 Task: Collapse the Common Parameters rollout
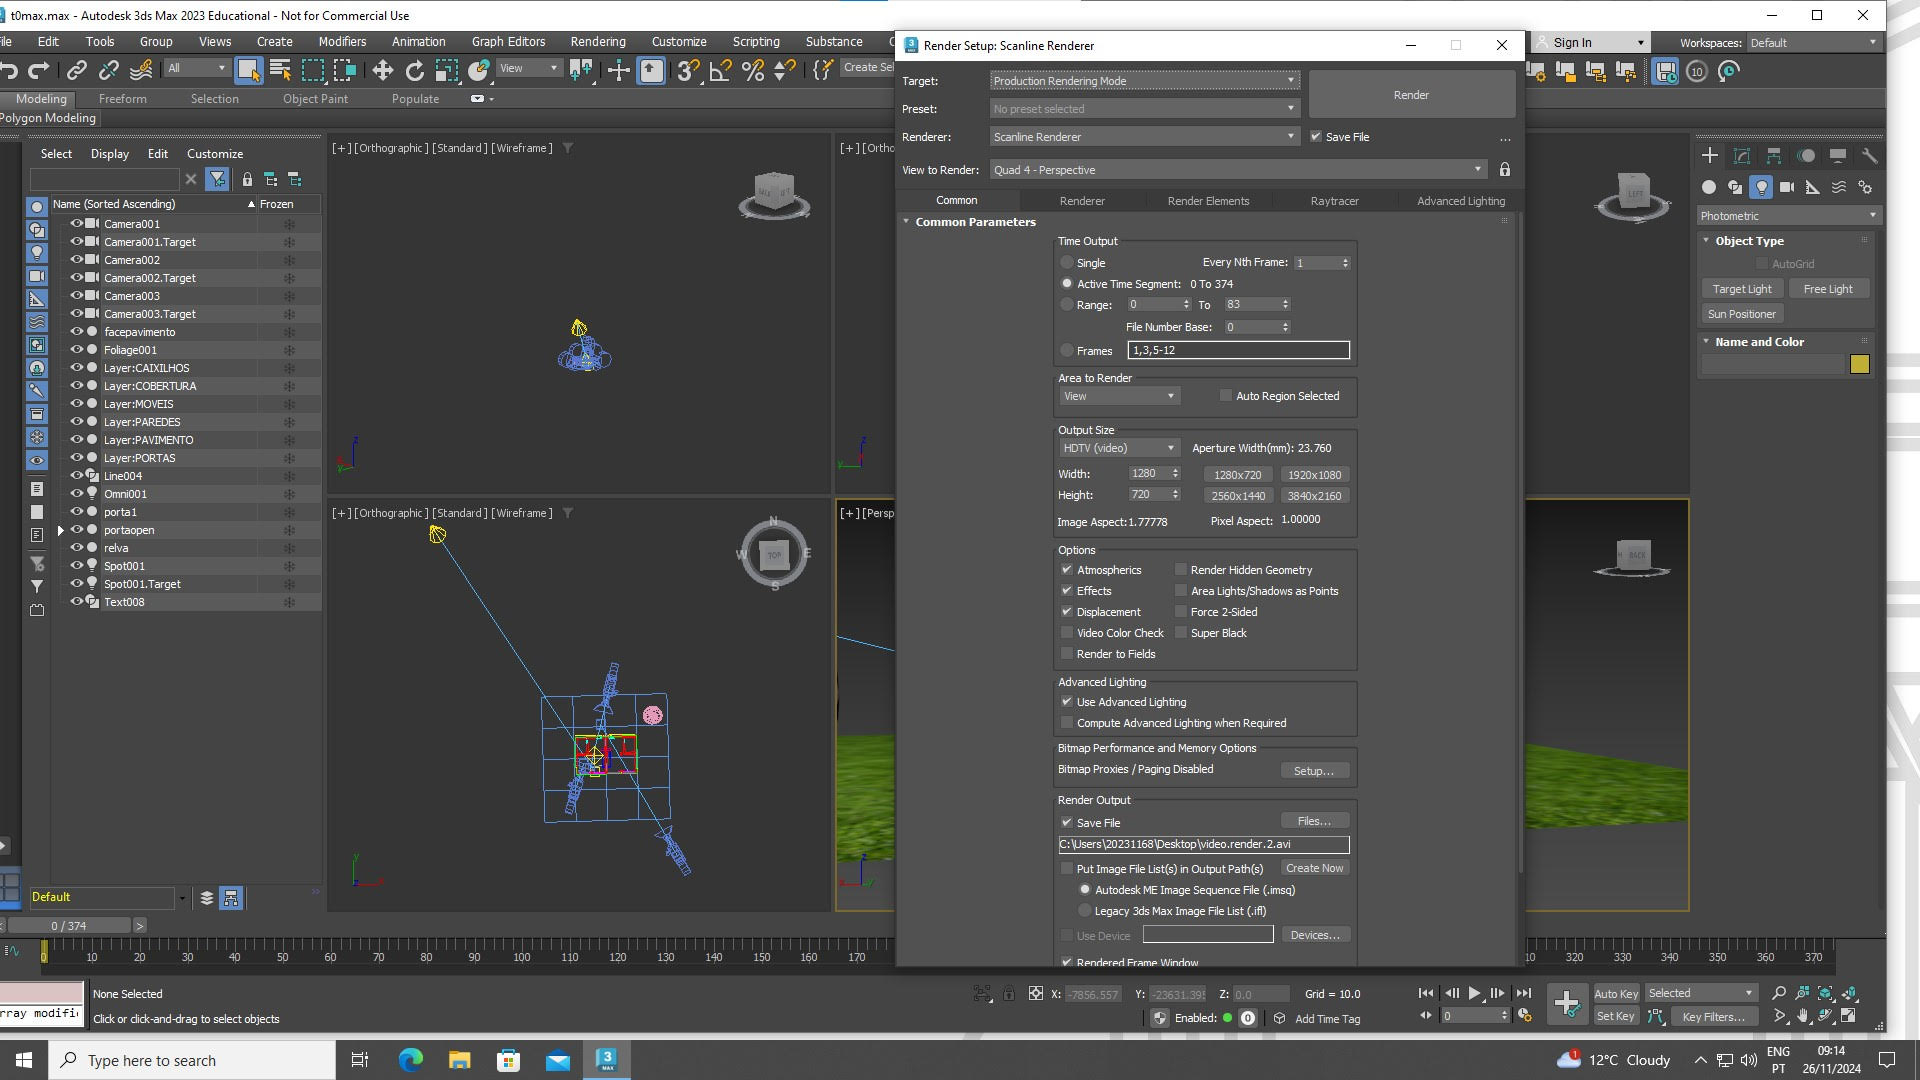pos(906,222)
